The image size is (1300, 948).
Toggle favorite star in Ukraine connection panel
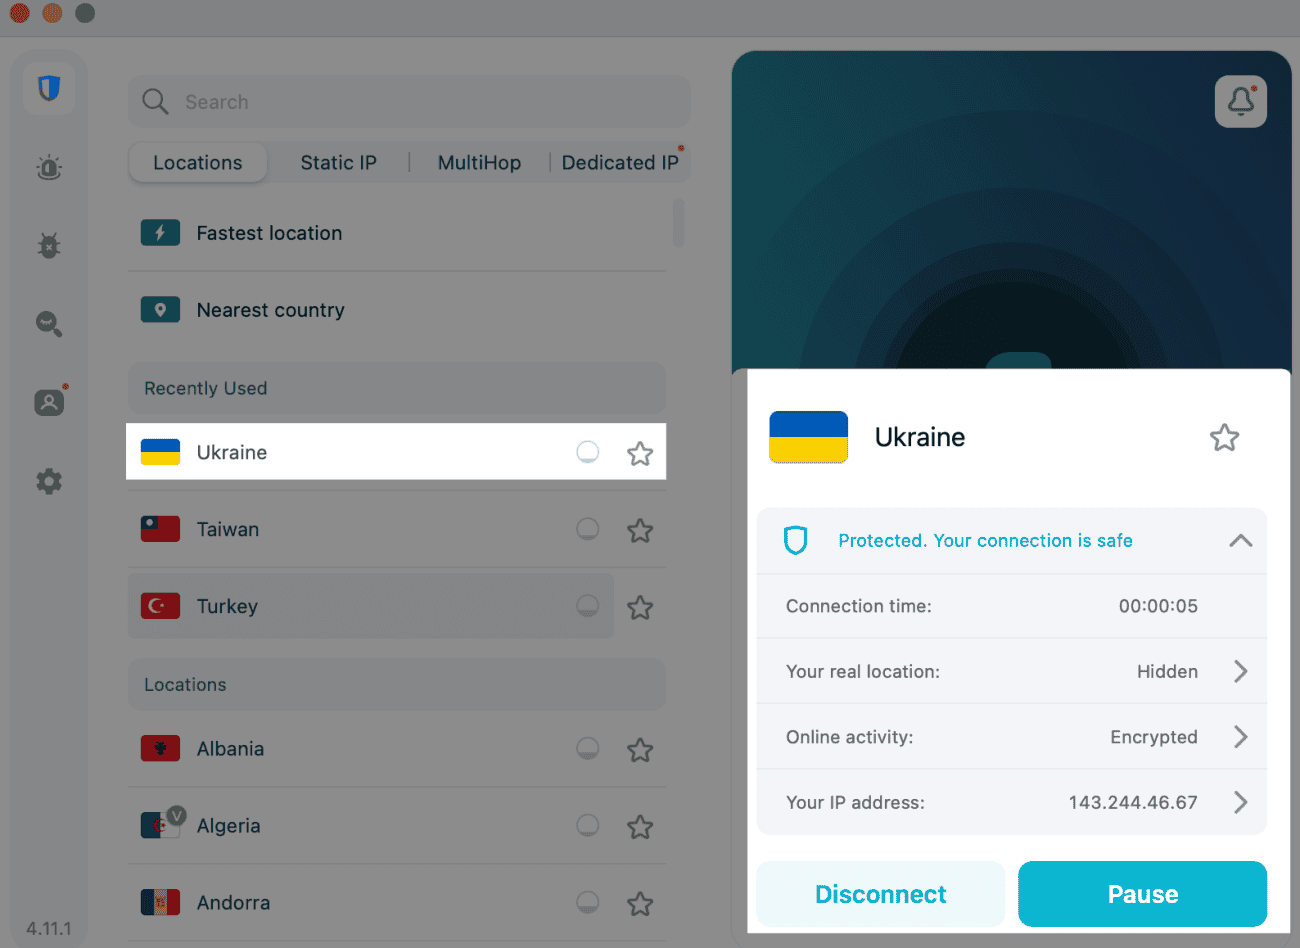pos(1224,437)
